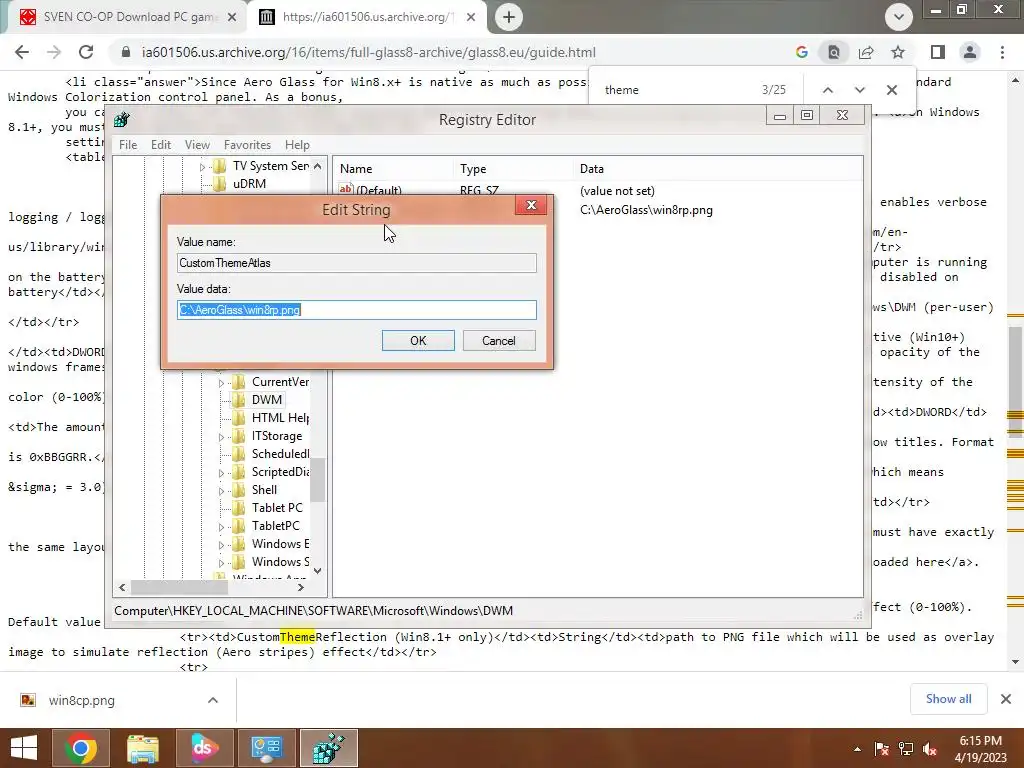Click OK in Edit String dialog

(x=418, y=340)
